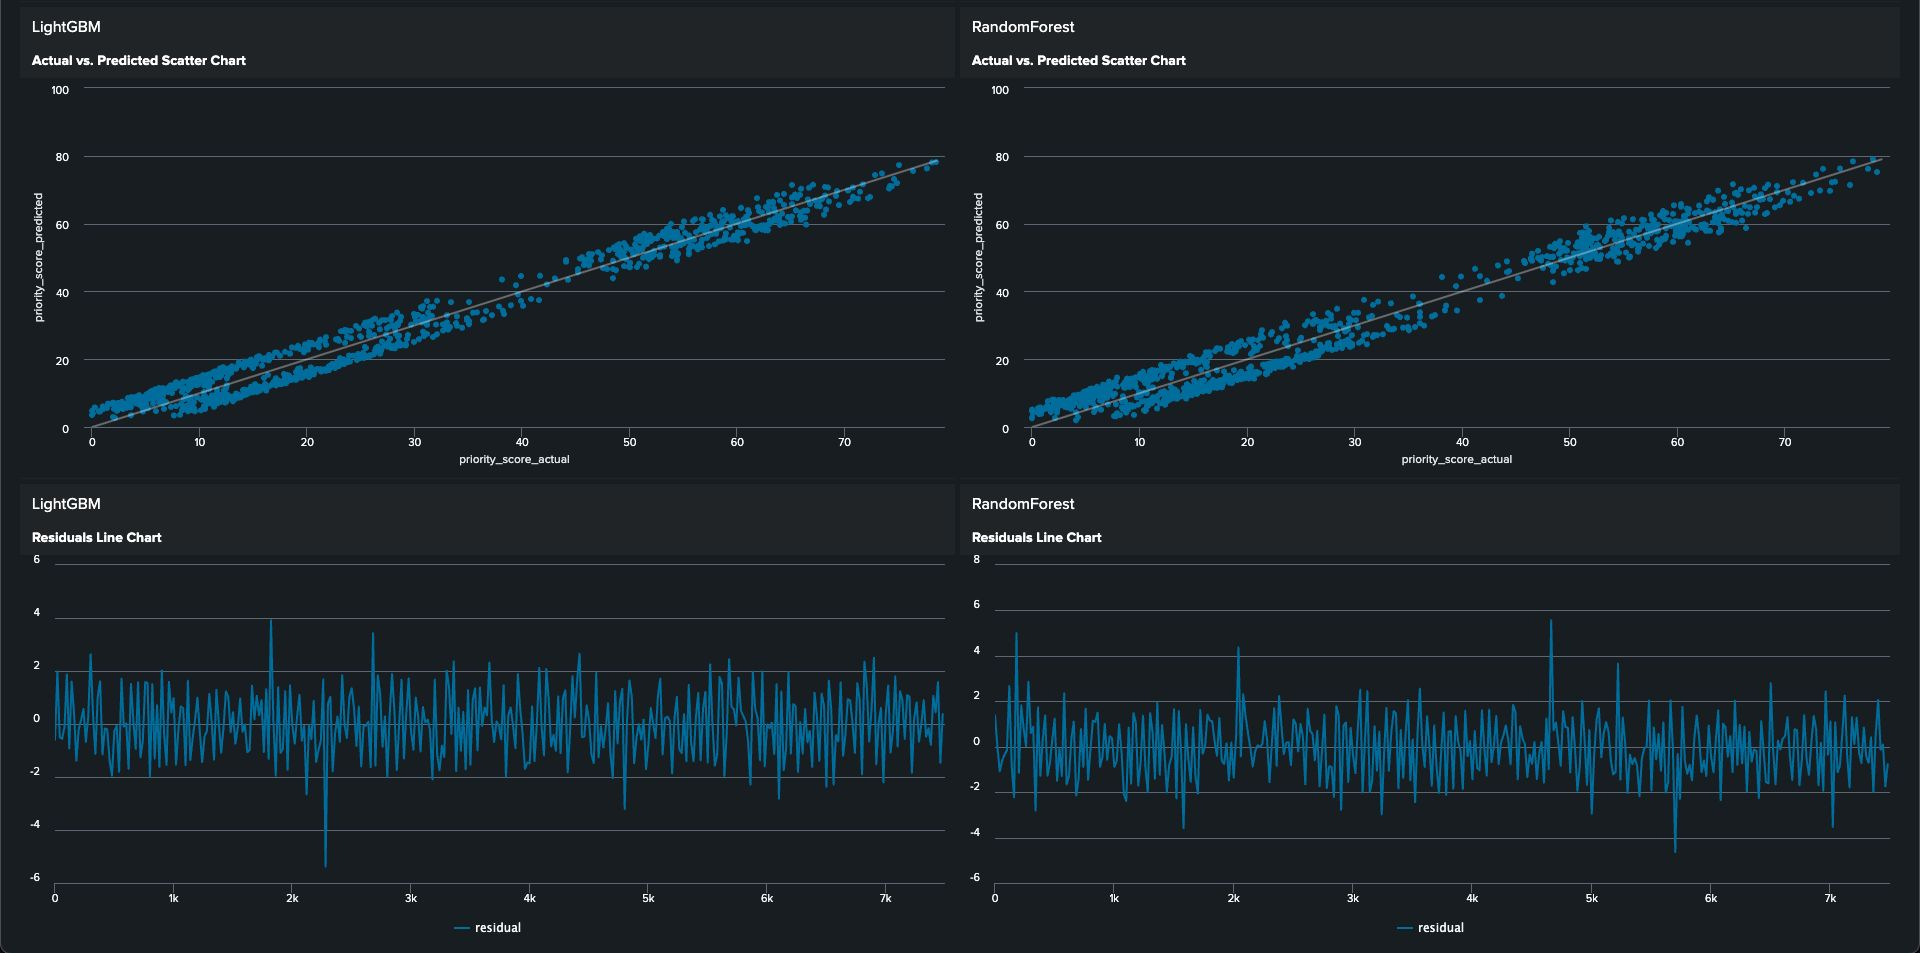This screenshot has height=953, width=1920.
Task: Click priority_score_predicted axis label in LightGBM scatter
Action: click(x=39, y=257)
